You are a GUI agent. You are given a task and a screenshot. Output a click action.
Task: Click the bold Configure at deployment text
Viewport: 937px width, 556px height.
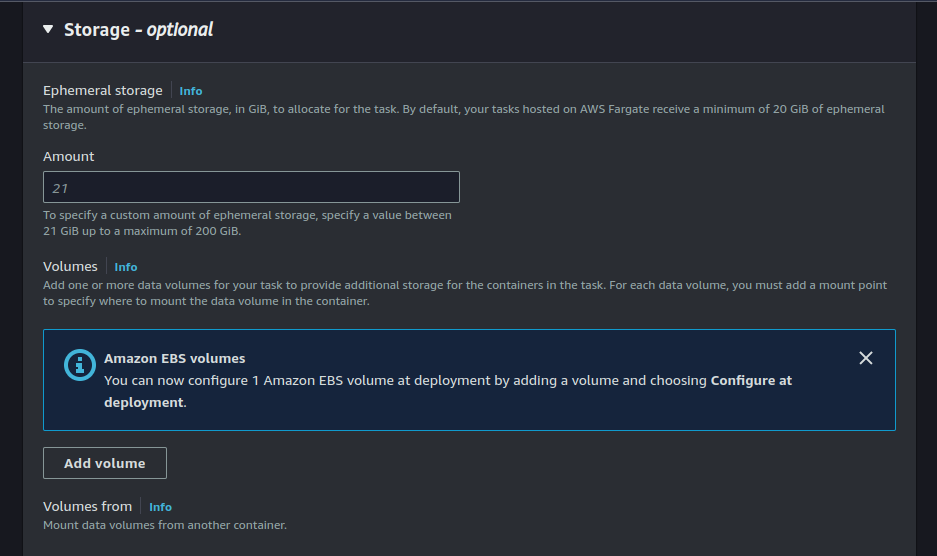[x=751, y=381]
